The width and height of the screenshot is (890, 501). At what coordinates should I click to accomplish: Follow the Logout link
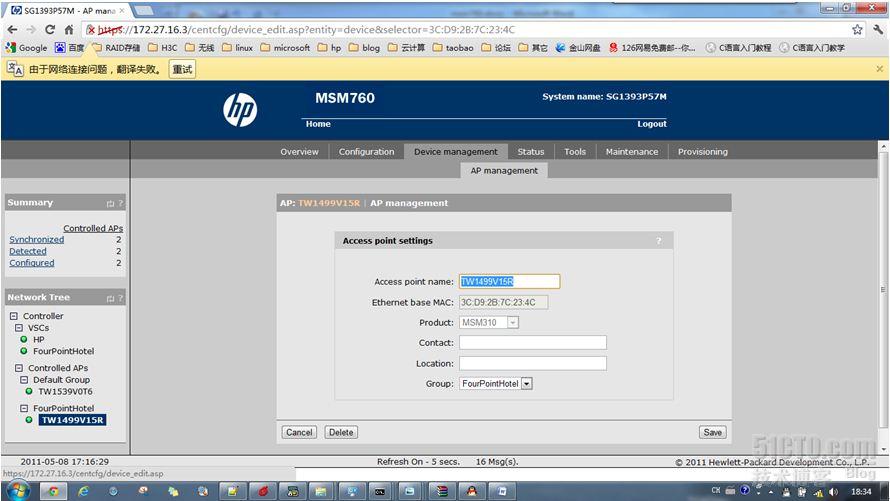(x=652, y=124)
